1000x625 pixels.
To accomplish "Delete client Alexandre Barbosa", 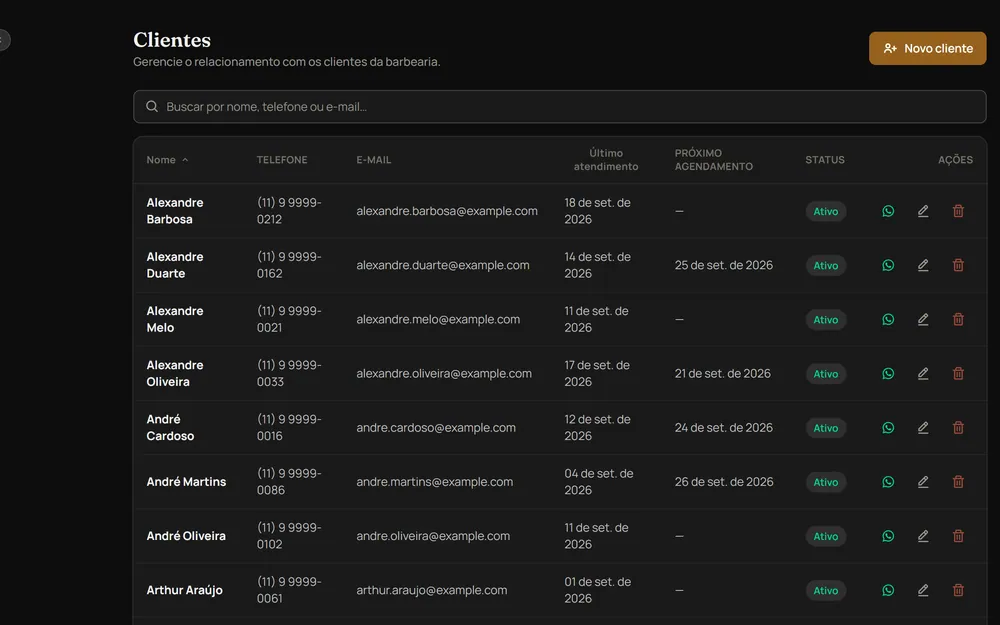I will coord(958,211).
